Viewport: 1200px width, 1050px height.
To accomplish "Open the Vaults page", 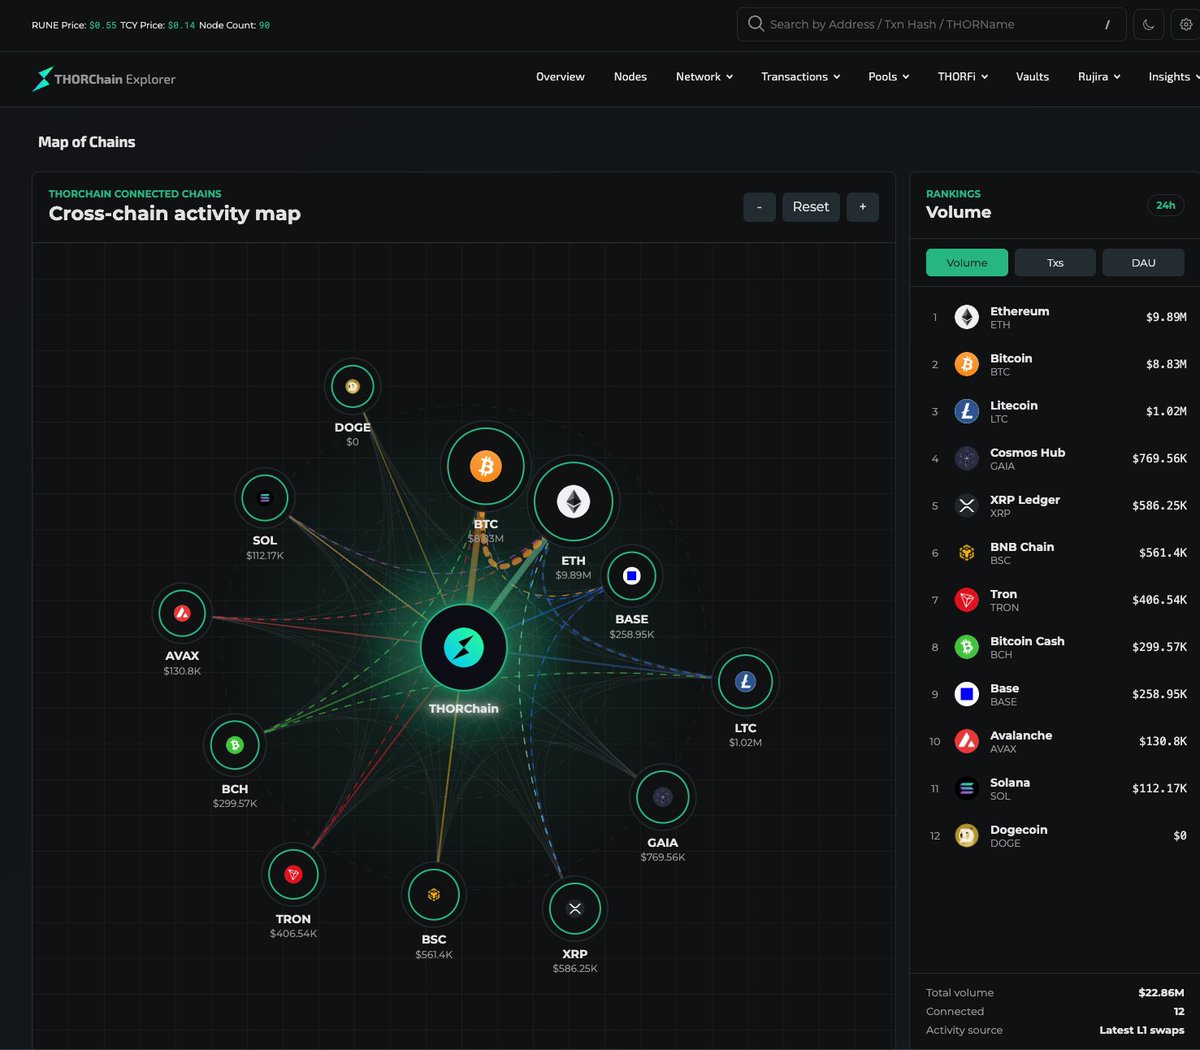I will click(x=1032, y=77).
